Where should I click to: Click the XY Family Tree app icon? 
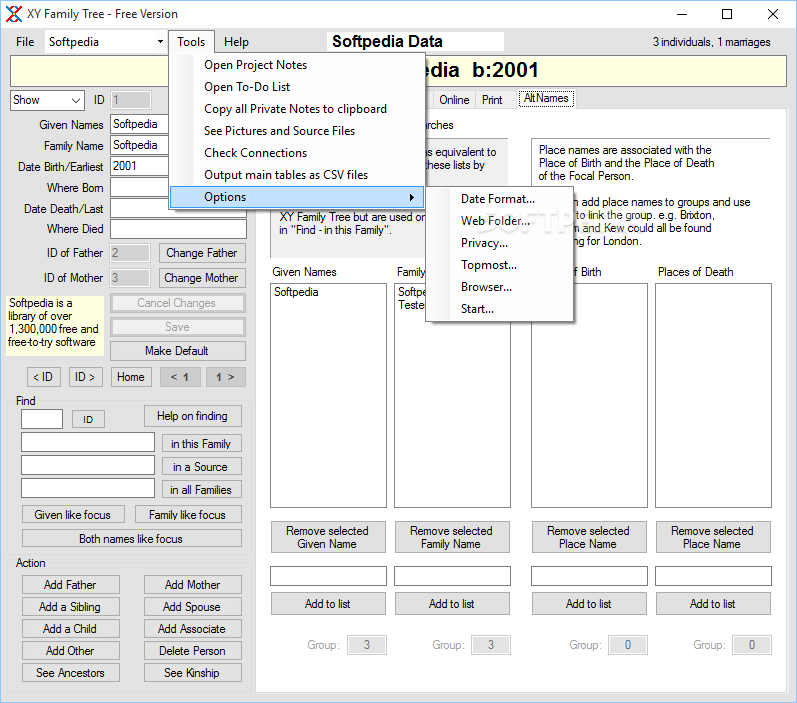pyautogui.click(x=14, y=14)
